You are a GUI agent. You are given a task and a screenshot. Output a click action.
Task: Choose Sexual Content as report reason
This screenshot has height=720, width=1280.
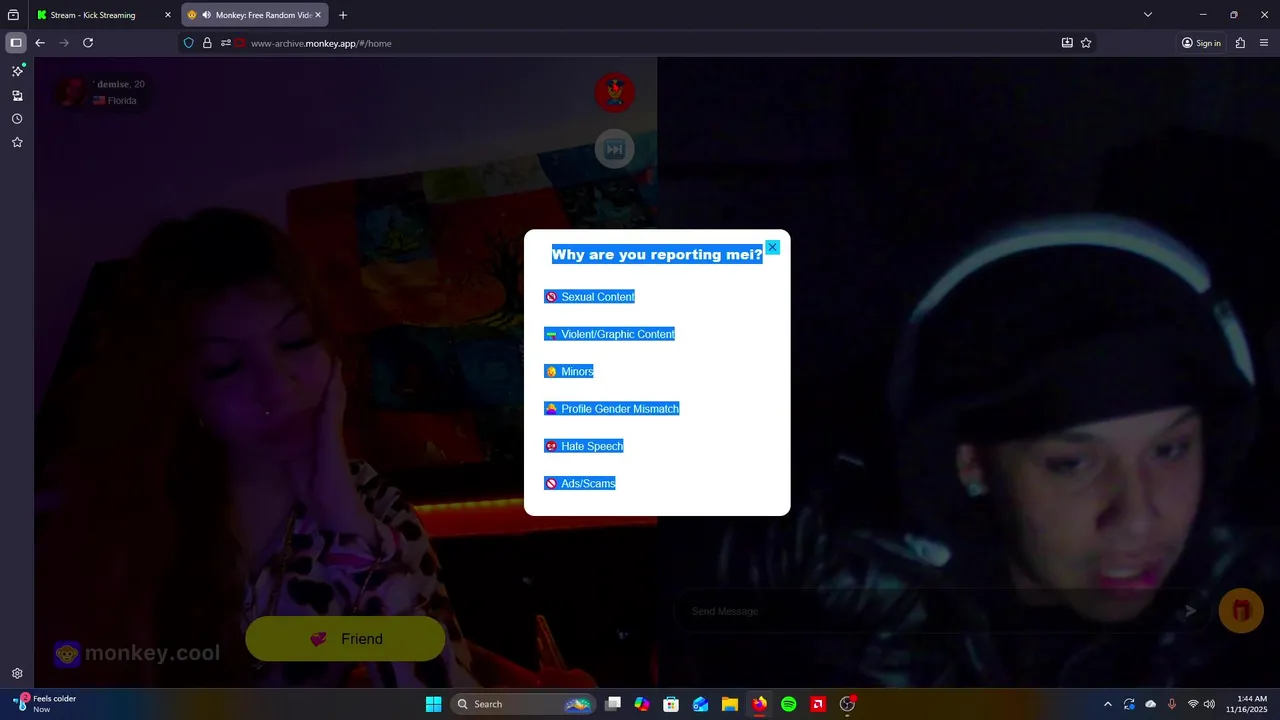click(589, 297)
